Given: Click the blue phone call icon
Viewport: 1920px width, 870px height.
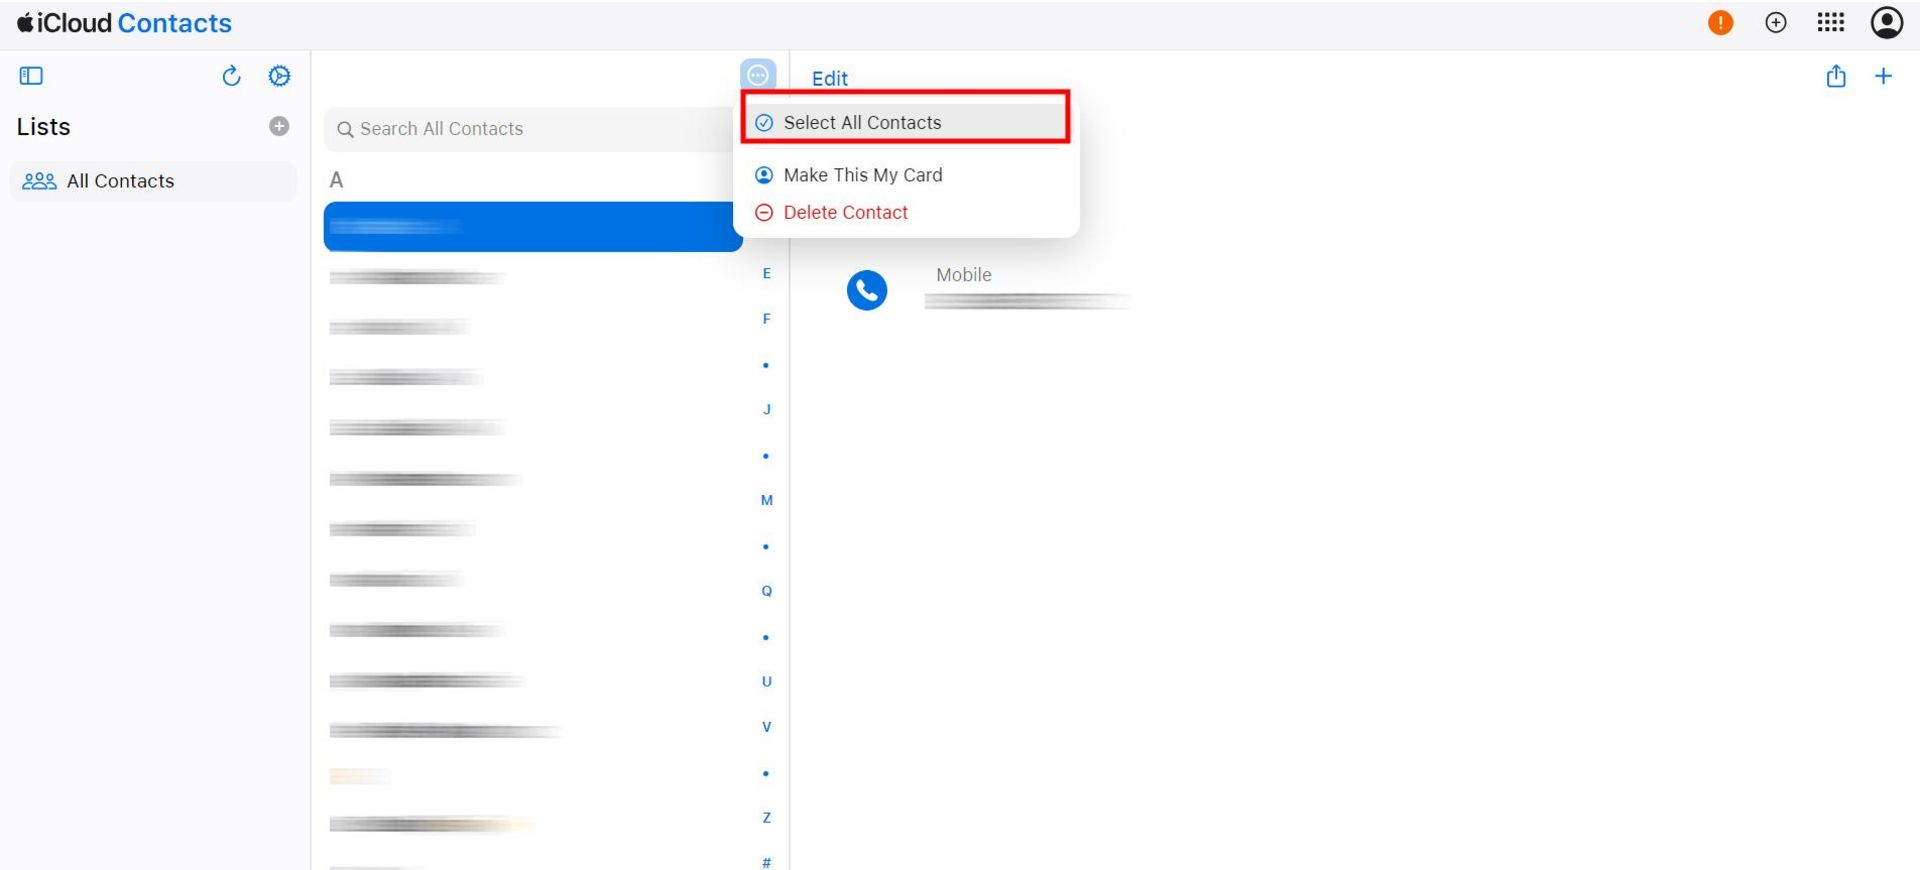Looking at the screenshot, I should 867,290.
